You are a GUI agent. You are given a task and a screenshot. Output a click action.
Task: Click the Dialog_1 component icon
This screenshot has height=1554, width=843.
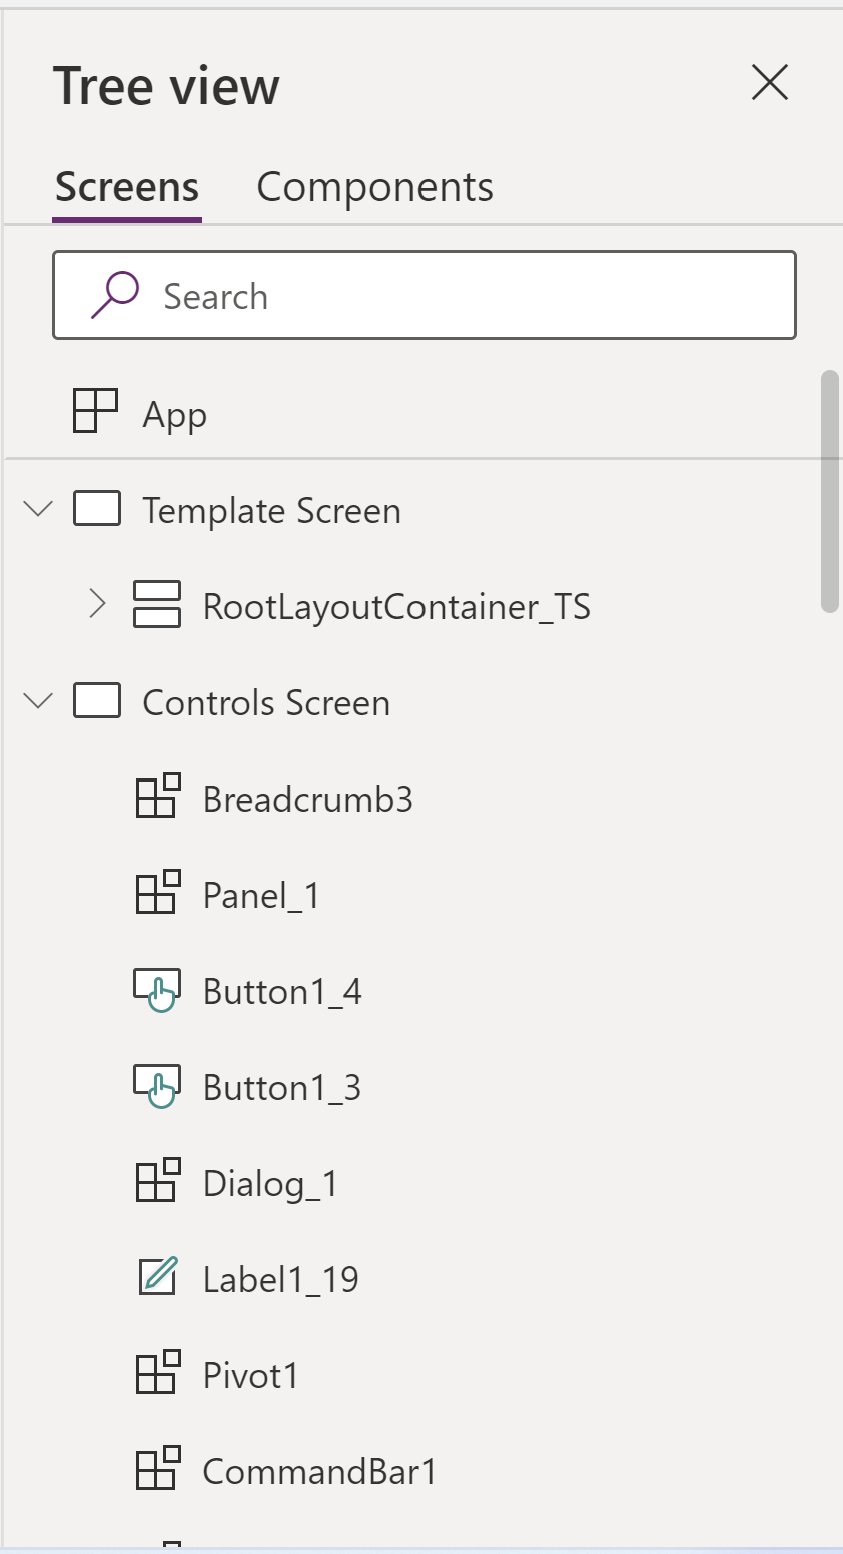(157, 1181)
